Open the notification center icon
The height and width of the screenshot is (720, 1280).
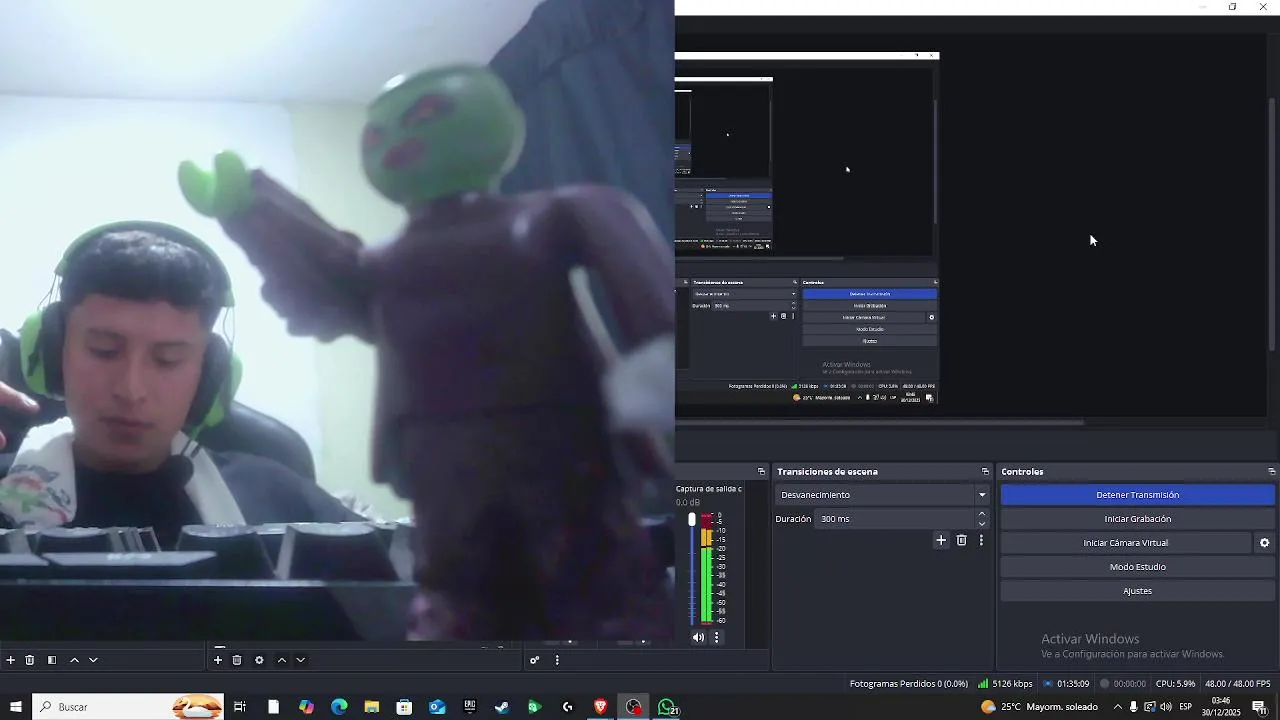click(x=1259, y=707)
